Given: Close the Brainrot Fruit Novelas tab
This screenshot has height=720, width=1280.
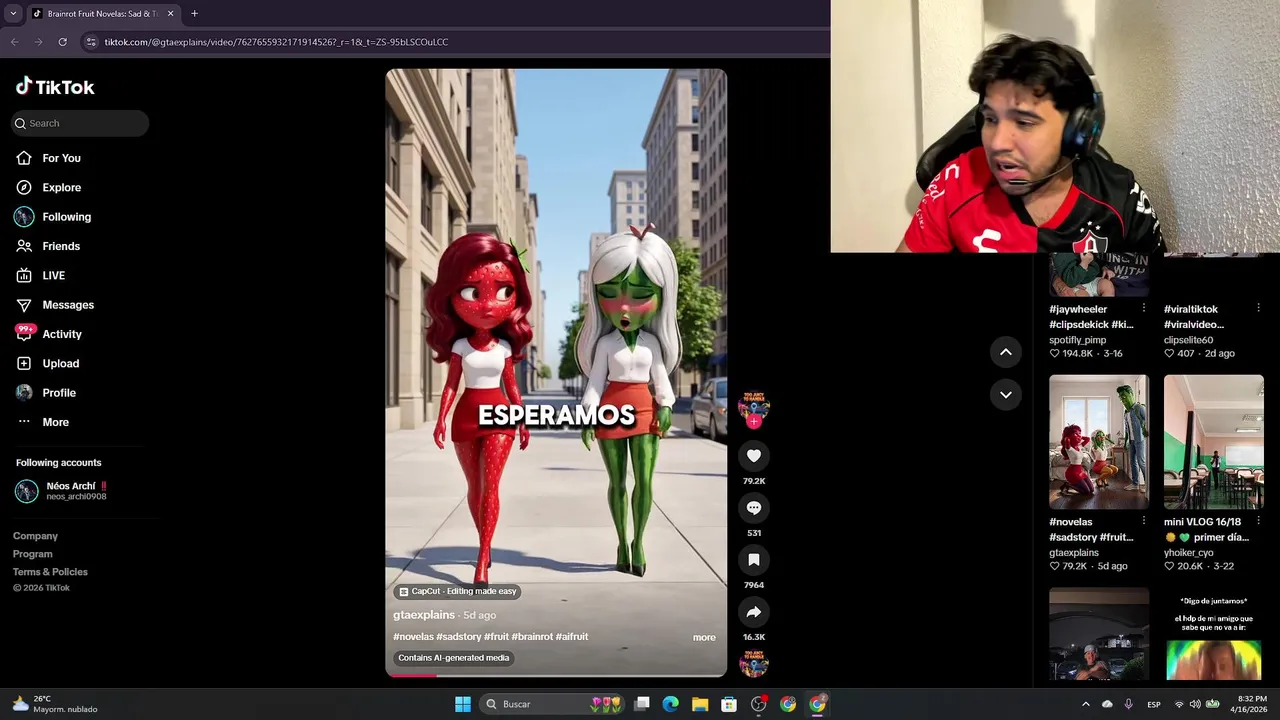Looking at the screenshot, I should point(170,13).
